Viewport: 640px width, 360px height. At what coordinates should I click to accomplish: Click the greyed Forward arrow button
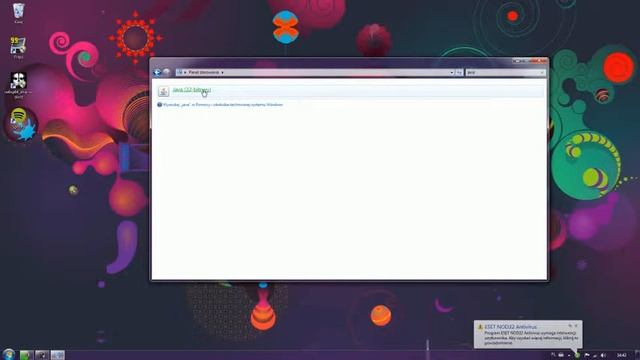point(167,72)
